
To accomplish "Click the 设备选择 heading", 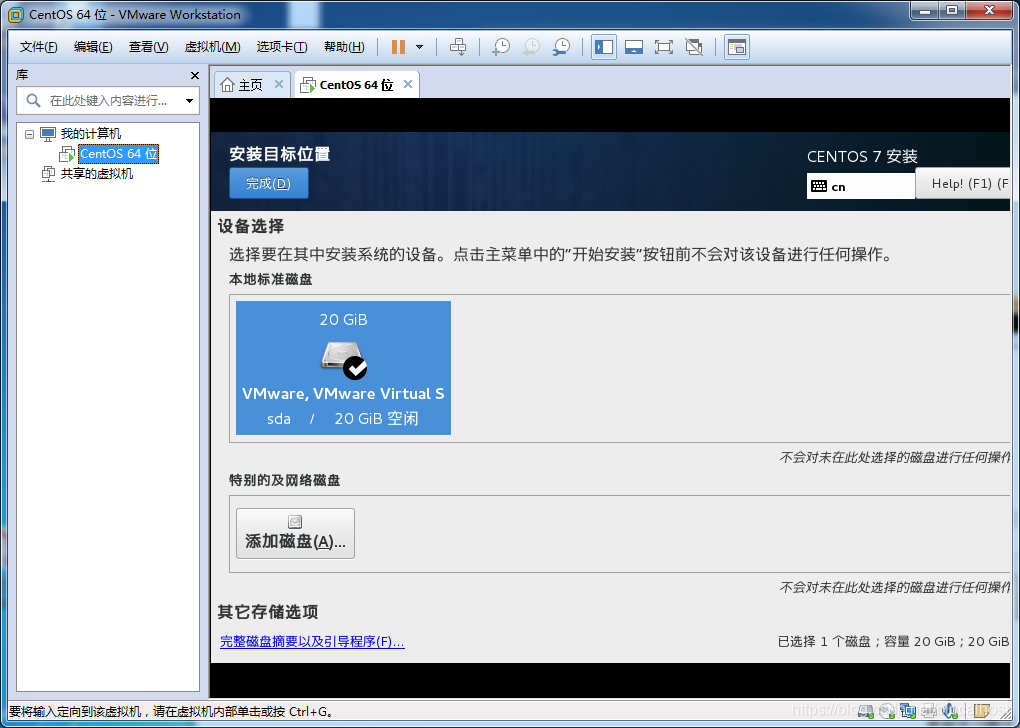I will (x=250, y=226).
